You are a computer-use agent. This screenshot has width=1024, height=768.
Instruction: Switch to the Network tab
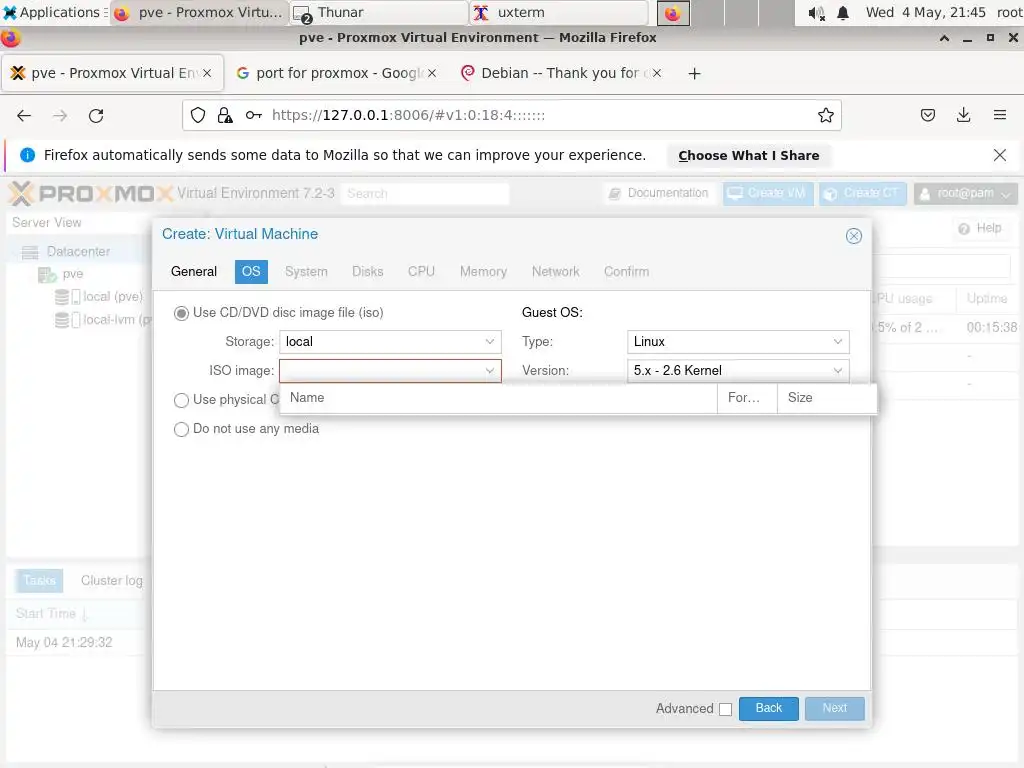pyautogui.click(x=555, y=272)
